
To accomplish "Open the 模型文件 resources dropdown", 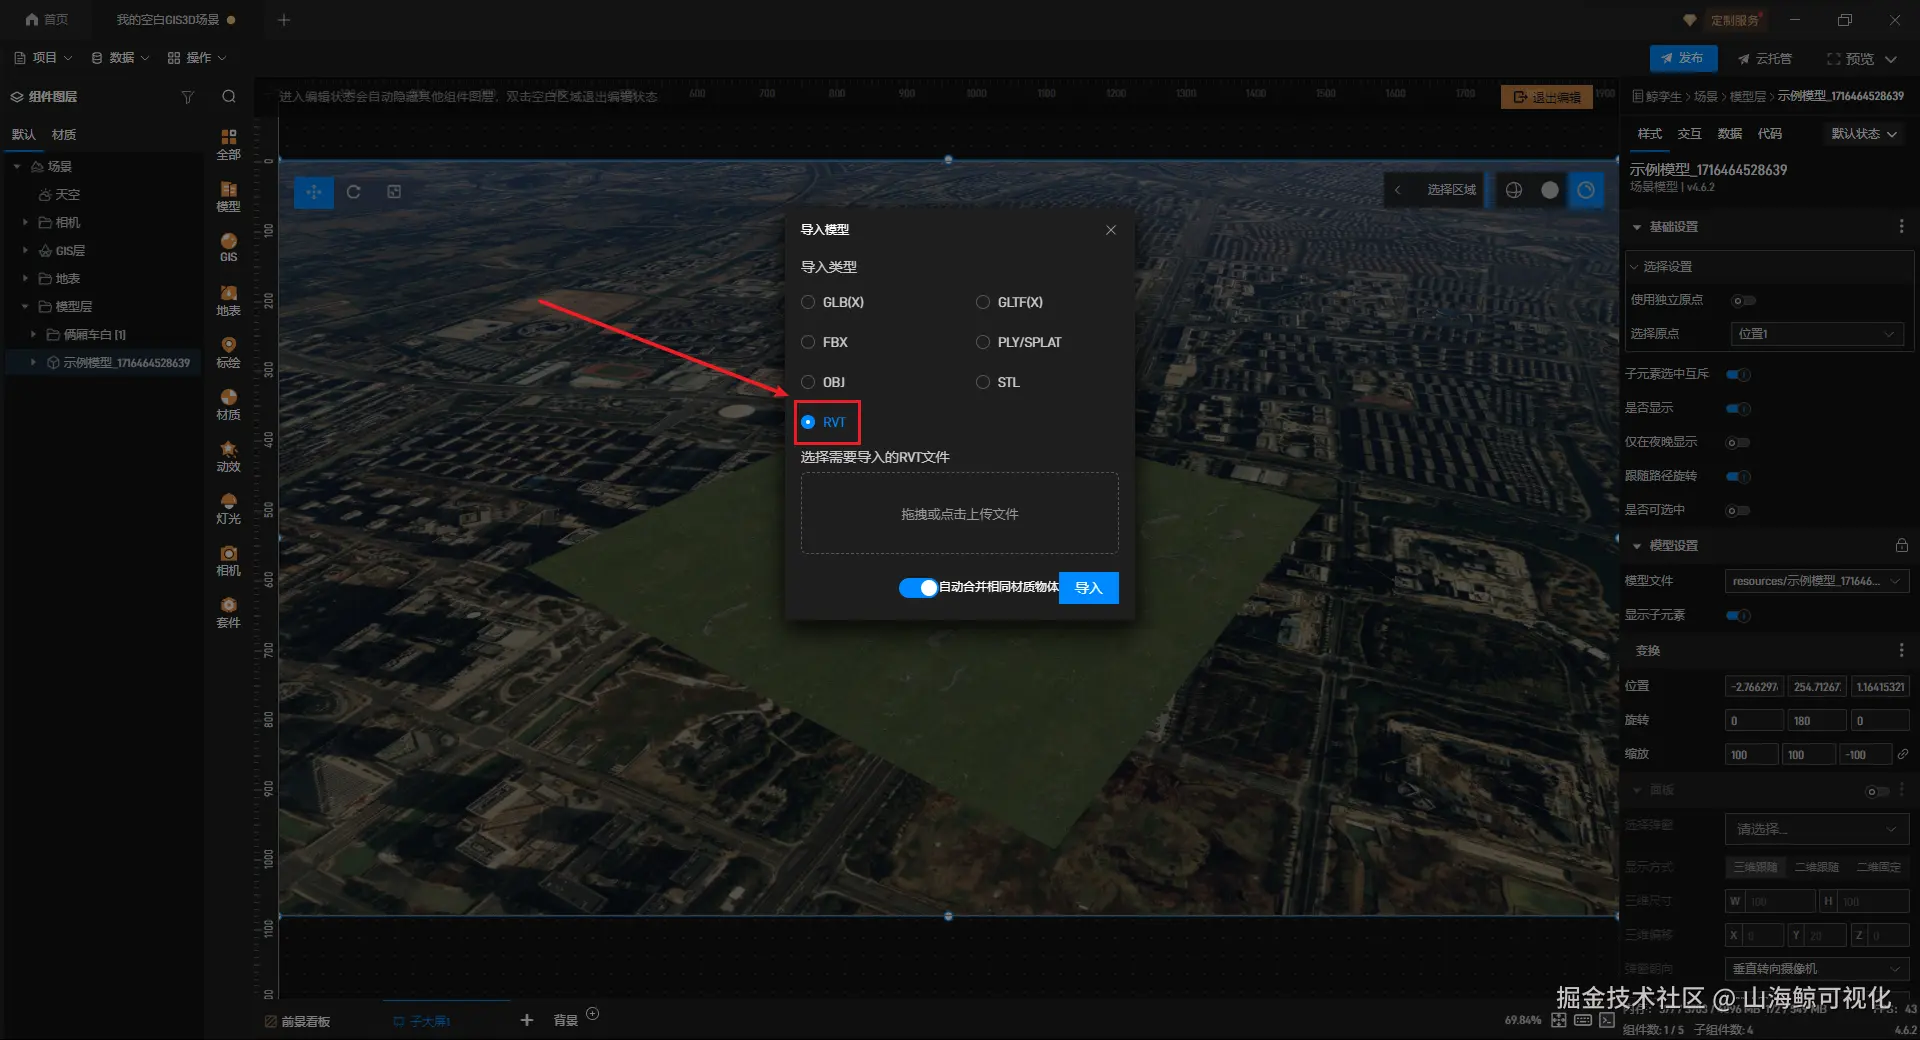I will [x=1817, y=581].
